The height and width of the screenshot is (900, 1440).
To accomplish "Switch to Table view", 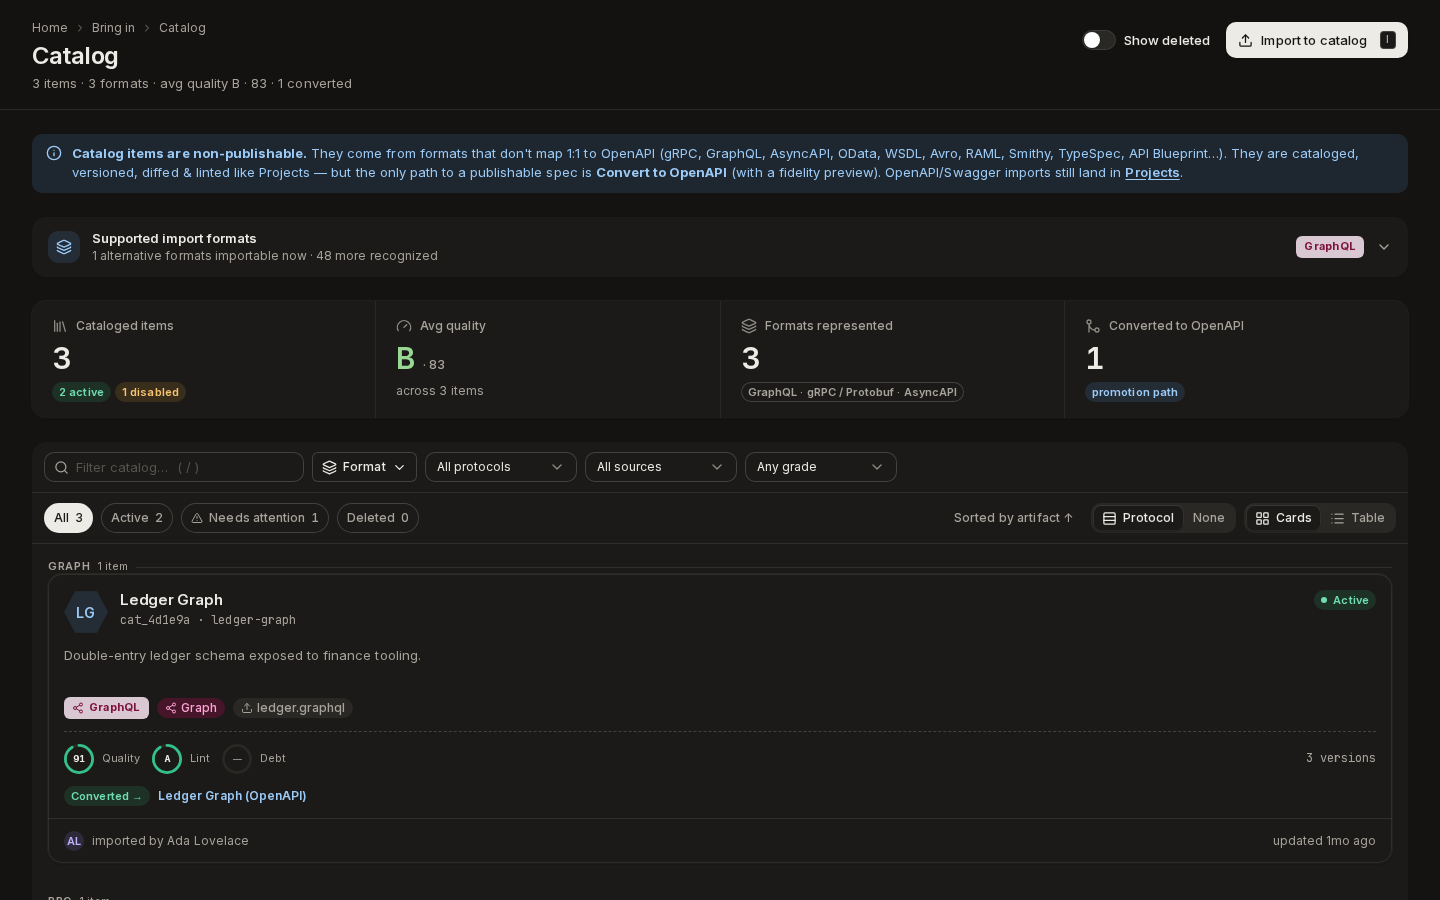I will point(1357,518).
